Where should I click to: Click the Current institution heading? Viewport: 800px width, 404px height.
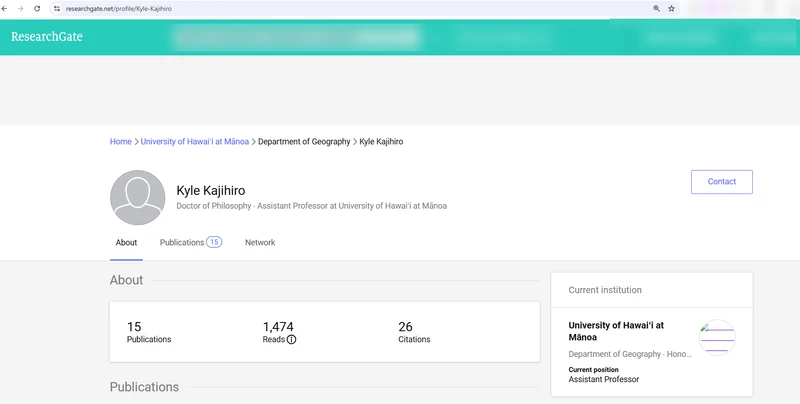pyautogui.click(x=605, y=290)
